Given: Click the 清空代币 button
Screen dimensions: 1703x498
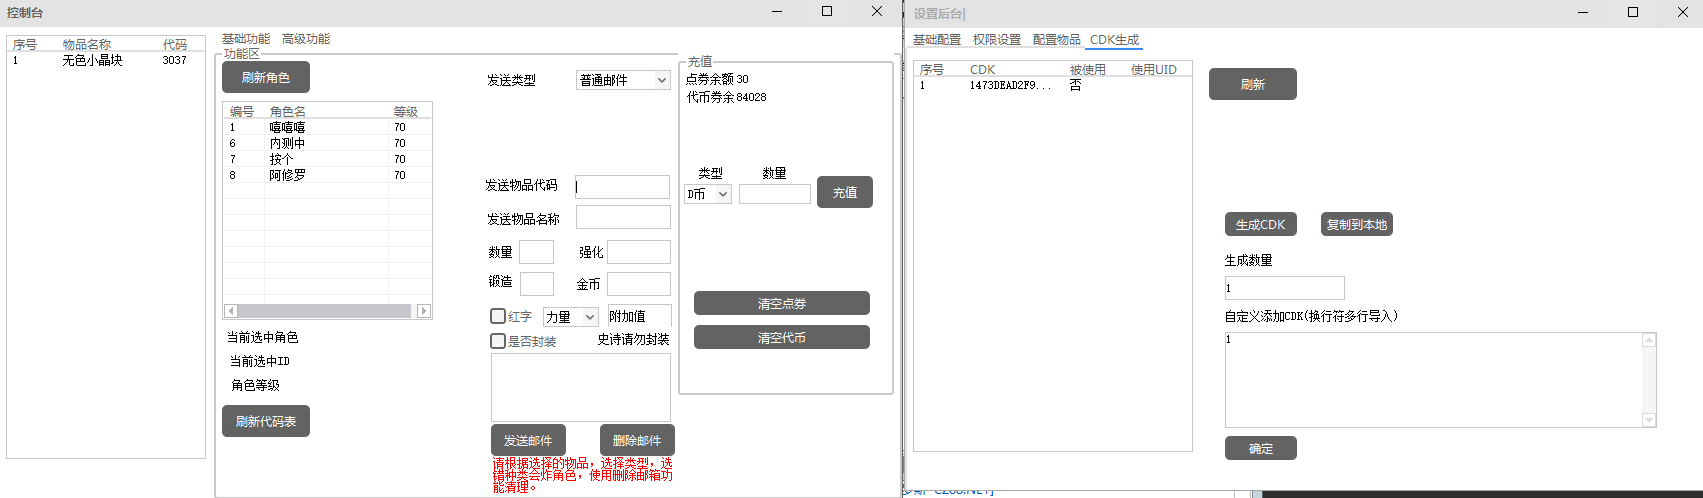Looking at the screenshot, I should coord(782,337).
